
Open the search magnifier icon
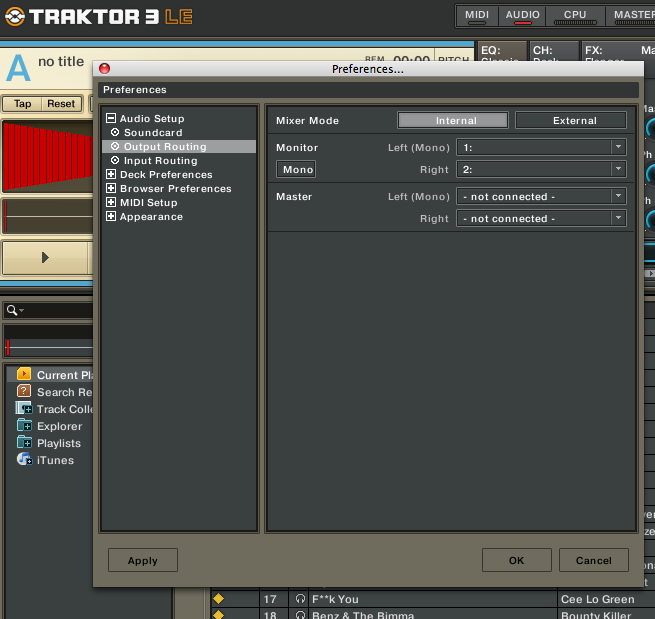12,310
